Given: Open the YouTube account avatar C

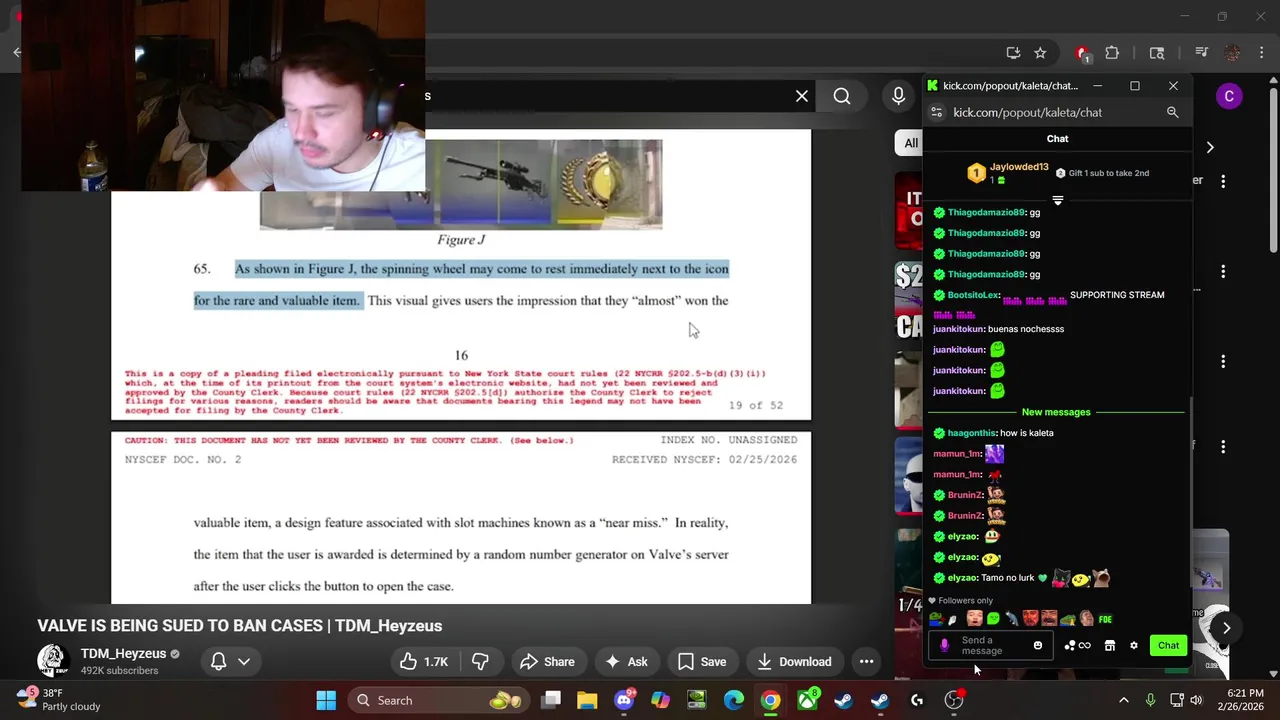Looking at the screenshot, I should tap(1229, 96).
